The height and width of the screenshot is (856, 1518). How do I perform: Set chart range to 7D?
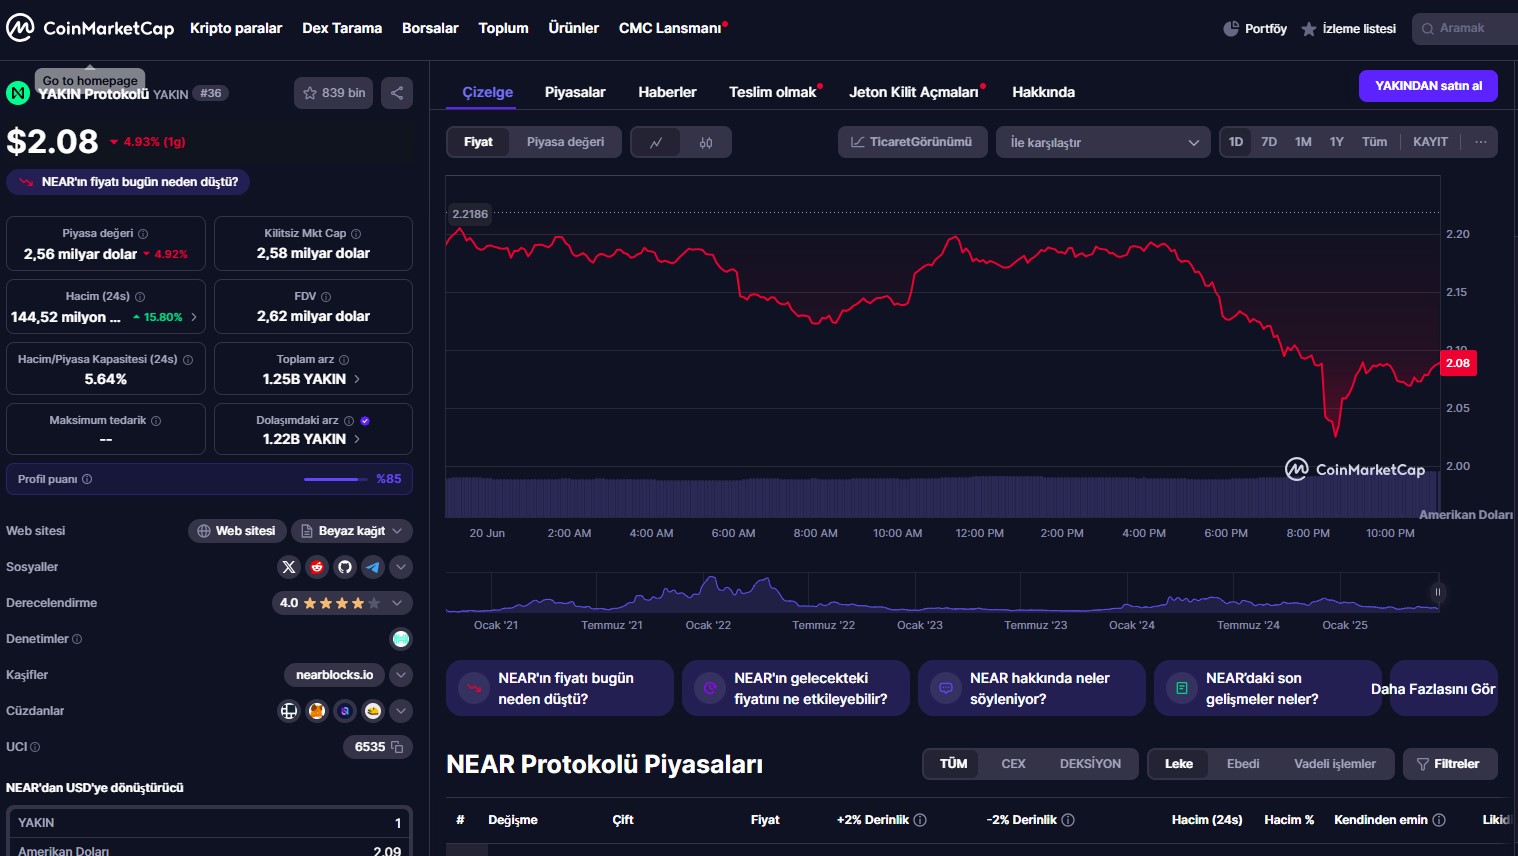[x=1269, y=142]
